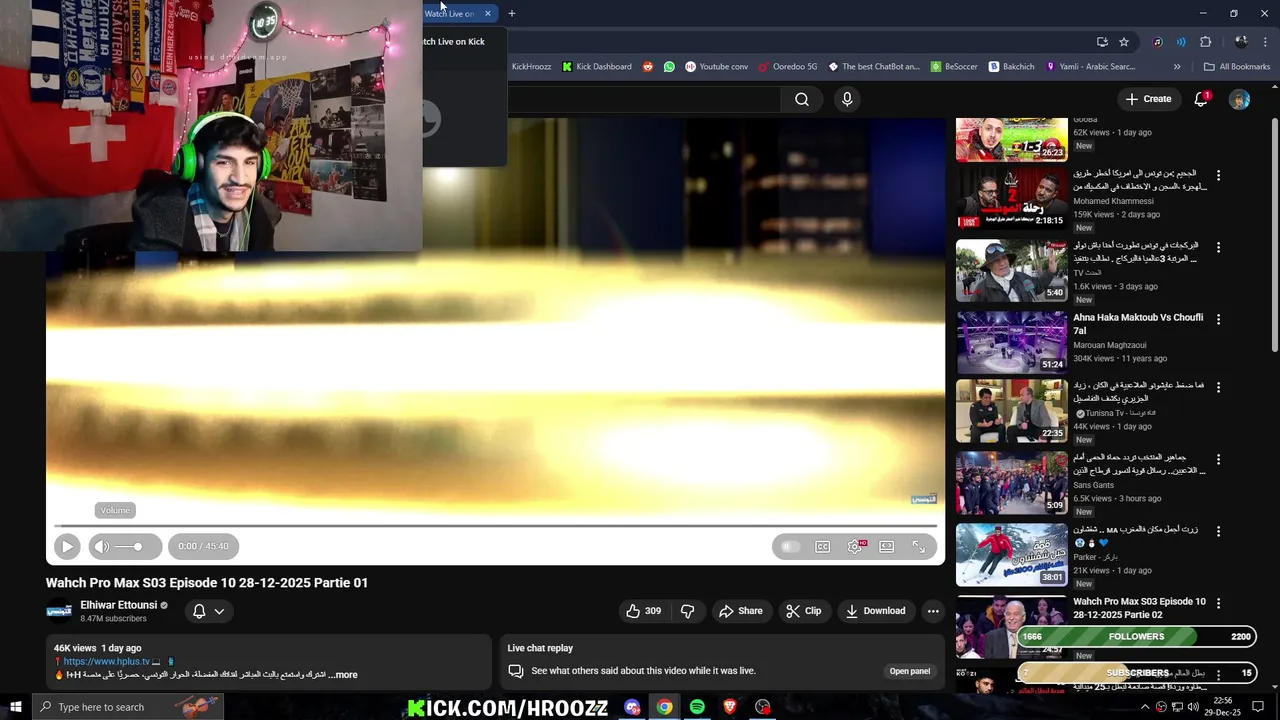This screenshot has width=1280, height=720.
Task: Open Chrome extensions puzzle icon
Action: (x=1205, y=42)
